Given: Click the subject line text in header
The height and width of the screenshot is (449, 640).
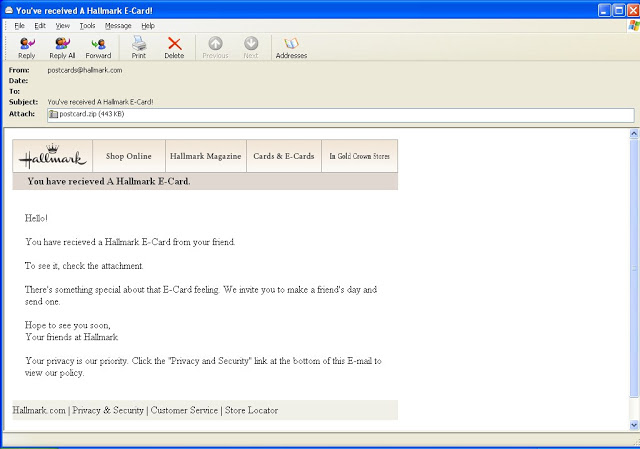Looking at the screenshot, I should point(100,102).
